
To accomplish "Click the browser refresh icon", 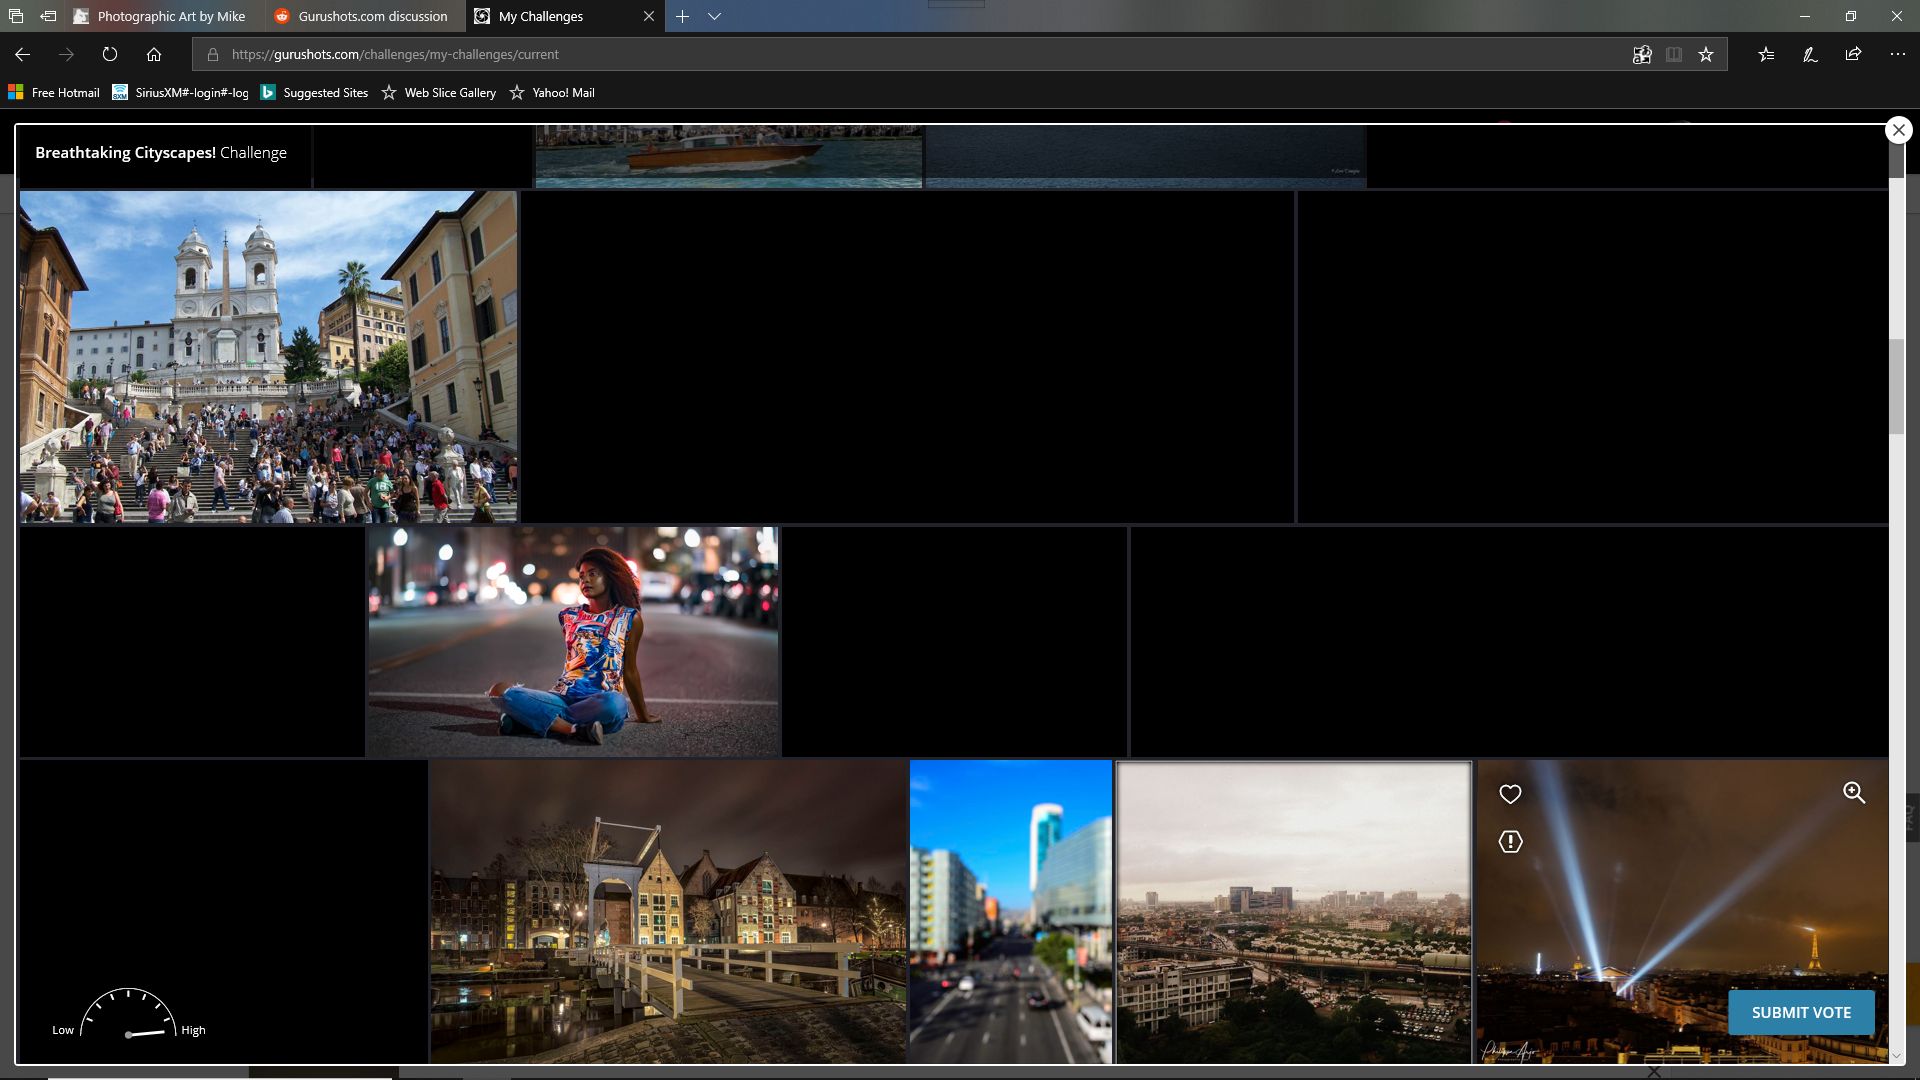I will [x=110, y=54].
